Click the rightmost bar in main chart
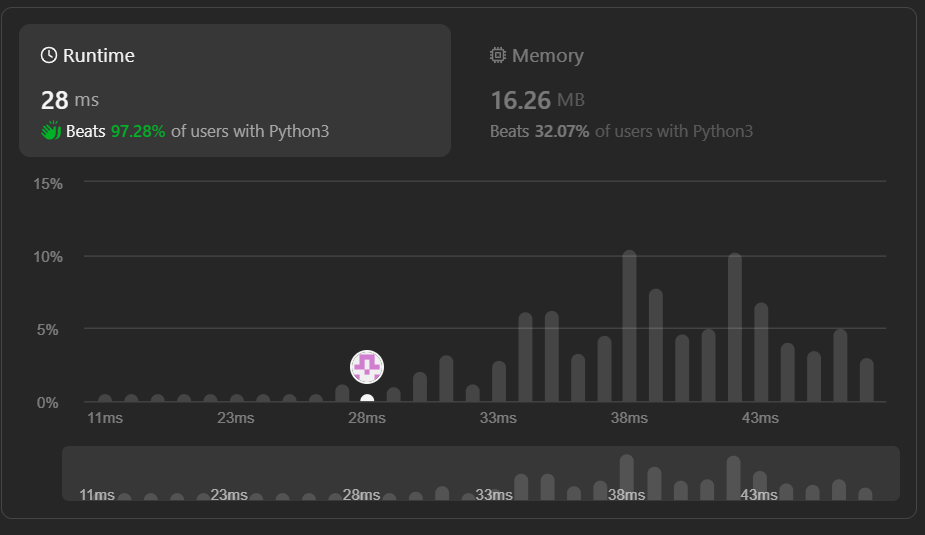This screenshot has height=535, width=925. click(x=866, y=380)
